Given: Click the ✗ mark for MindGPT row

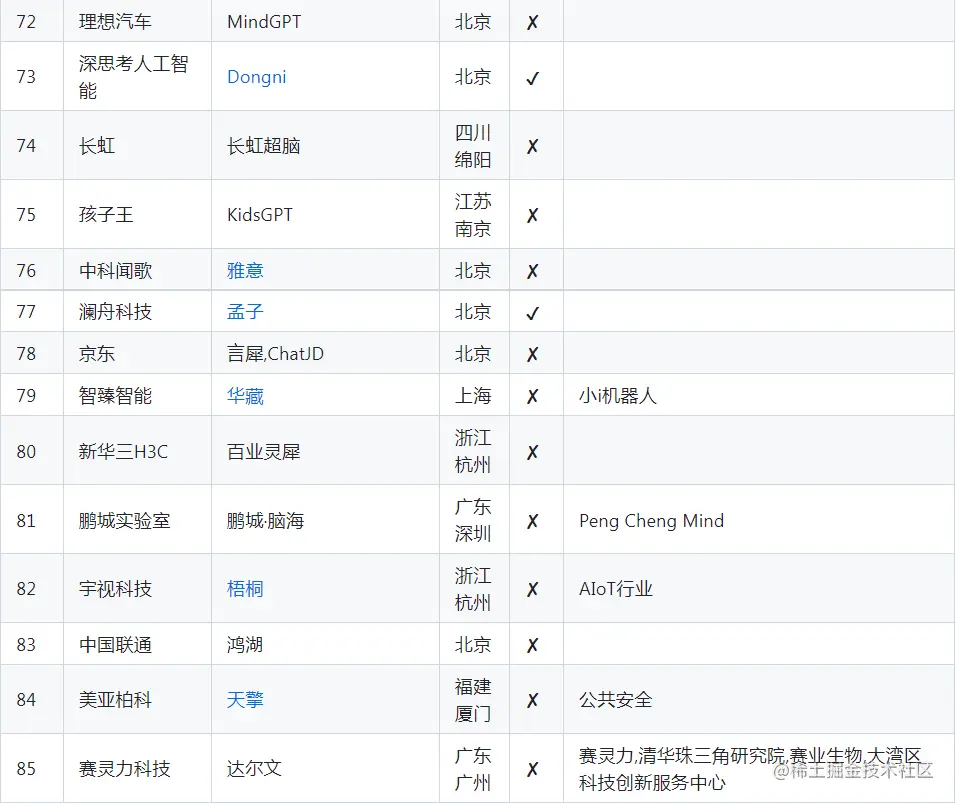Looking at the screenshot, I should [535, 20].
